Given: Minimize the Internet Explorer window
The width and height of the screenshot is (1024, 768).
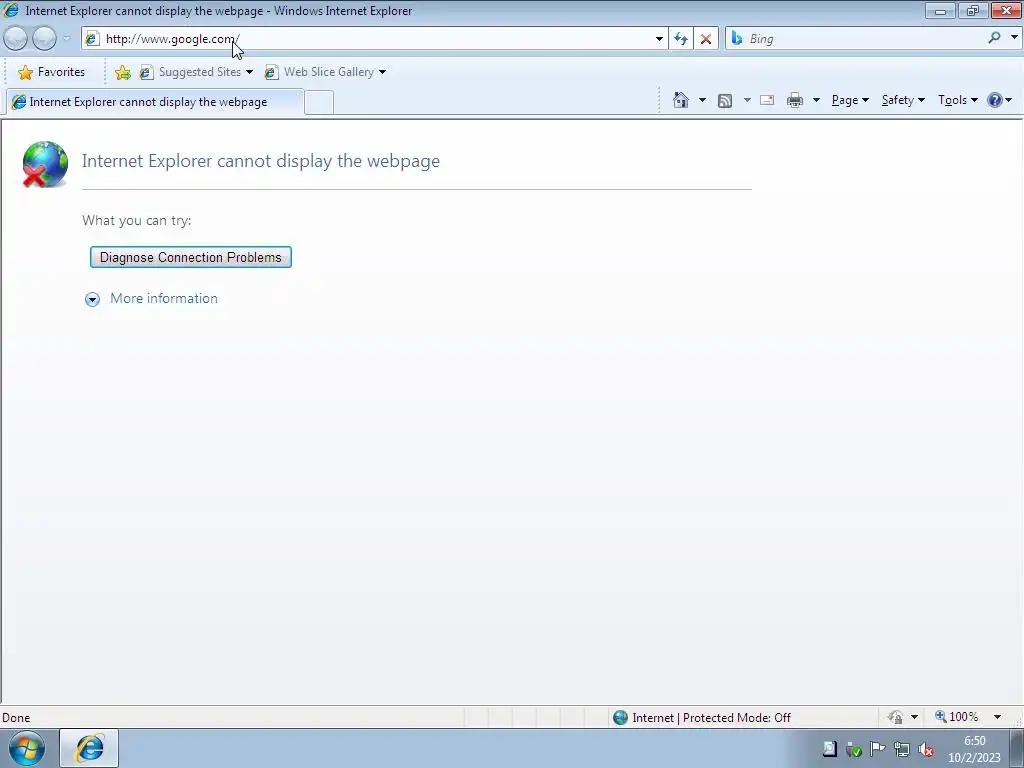Looking at the screenshot, I should 940,10.
